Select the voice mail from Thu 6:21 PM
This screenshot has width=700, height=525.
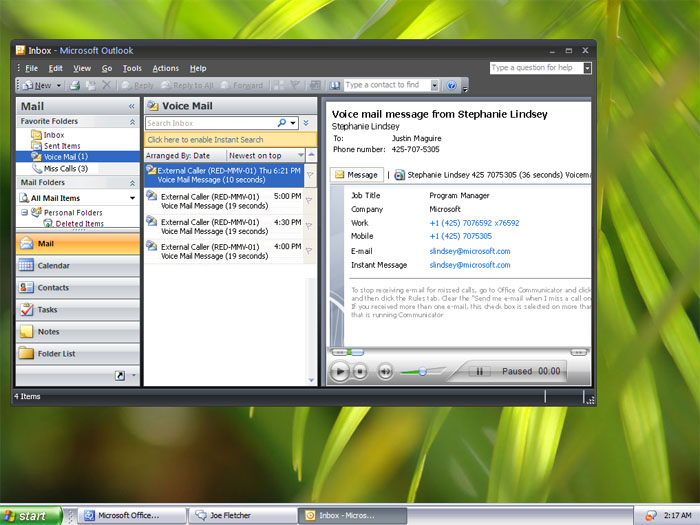coord(225,175)
